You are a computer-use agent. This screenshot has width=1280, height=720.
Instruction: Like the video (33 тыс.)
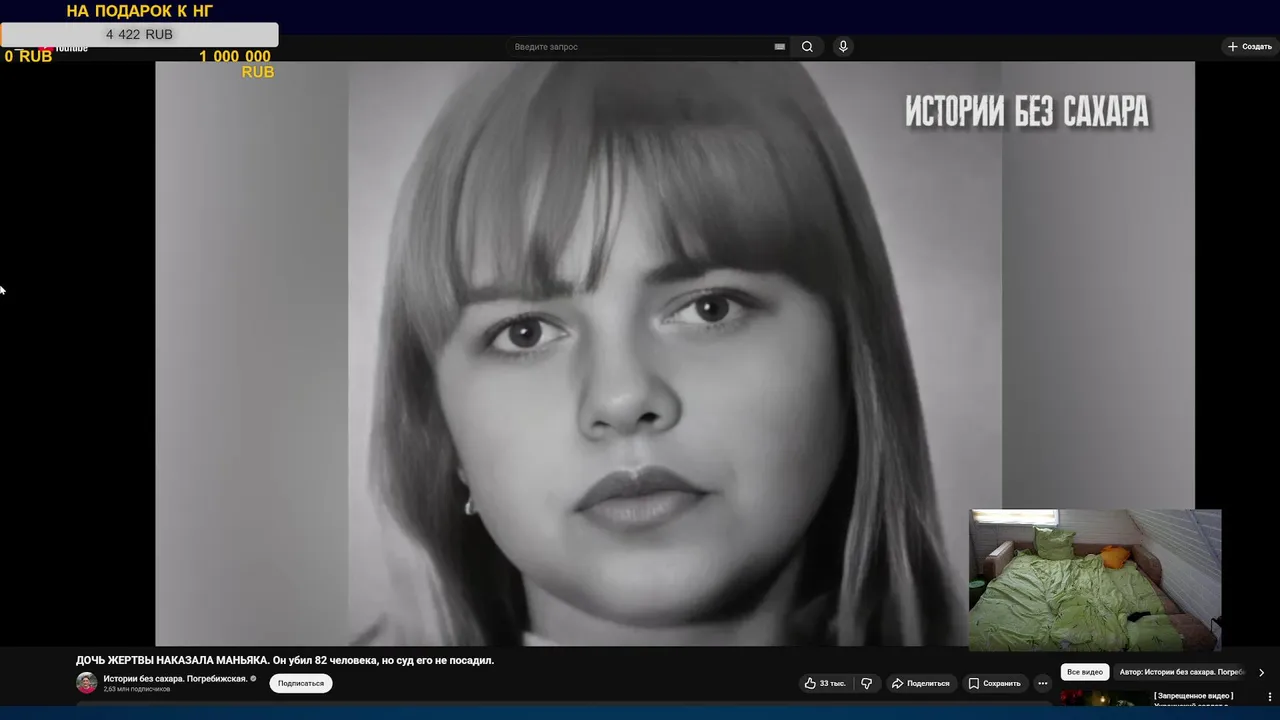pyautogui.click(x=825, y=683)
